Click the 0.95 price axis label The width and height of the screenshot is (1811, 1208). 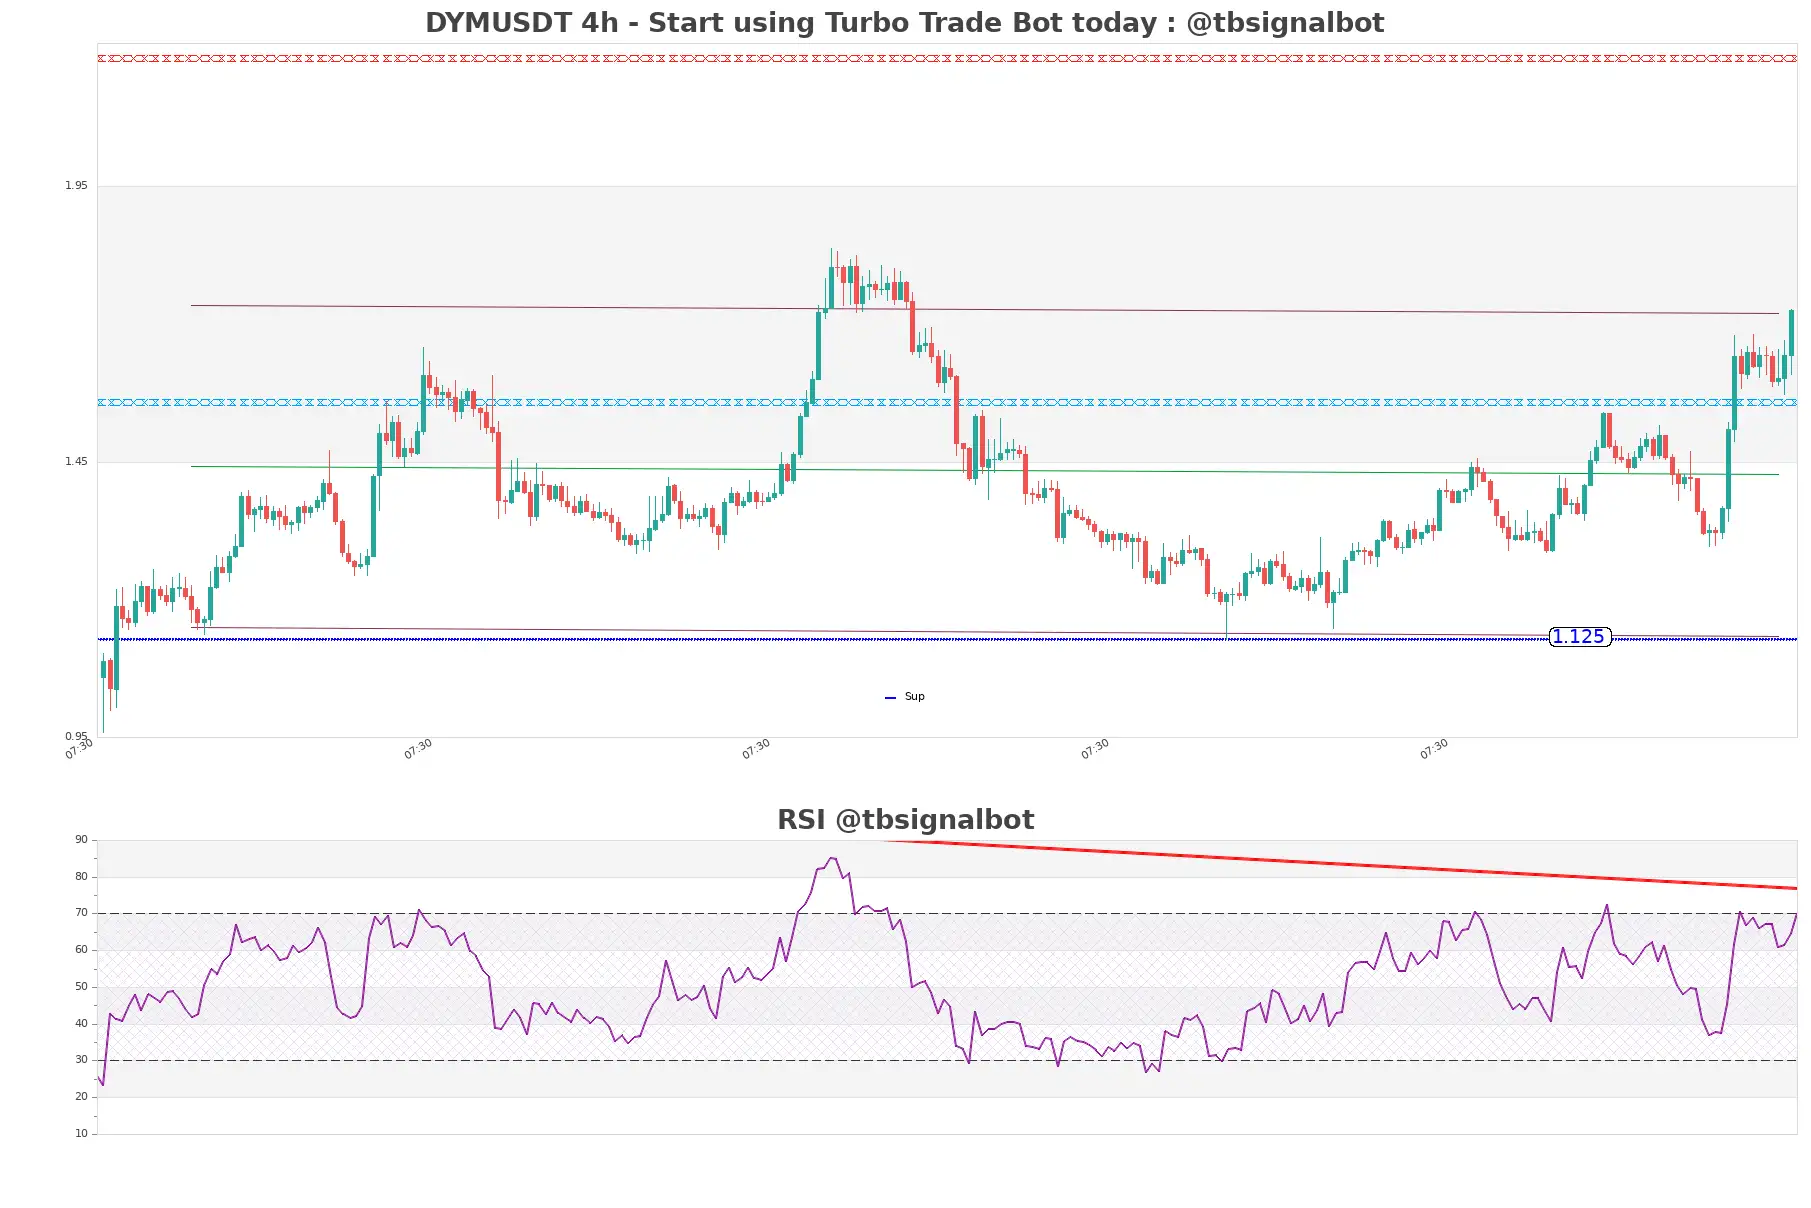(76, 737)
